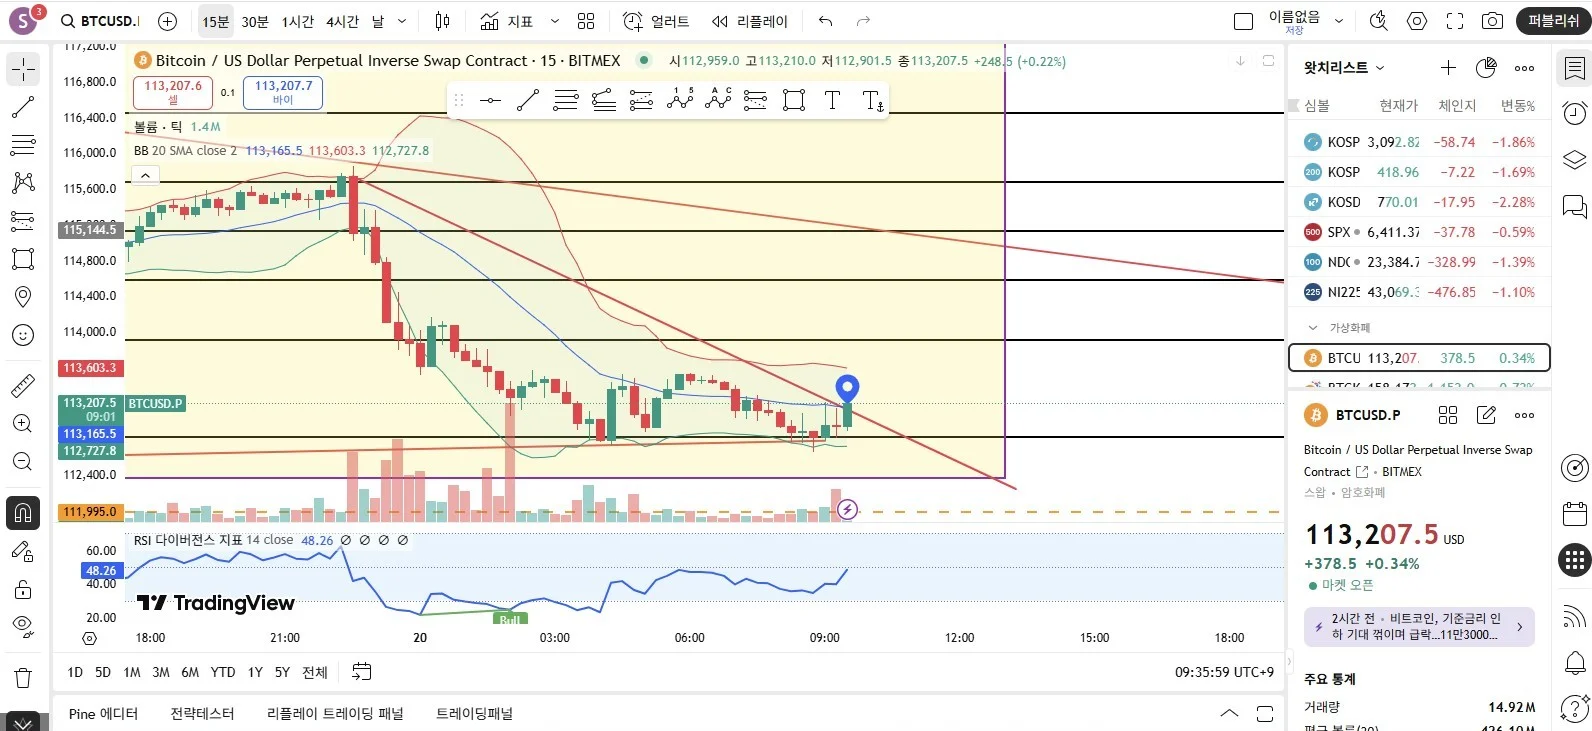Switch to the 1시간 timeframe
Screen dimensions: 1592x731
pos(298,21)
